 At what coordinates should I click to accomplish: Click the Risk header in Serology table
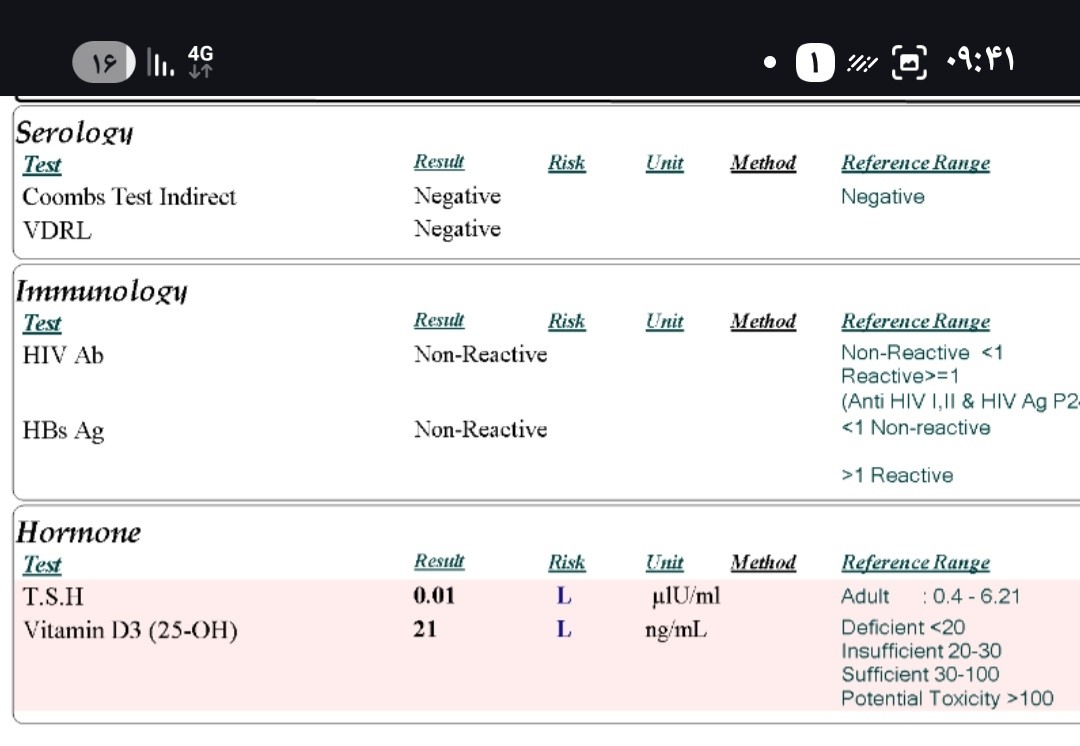coord(567,163)
